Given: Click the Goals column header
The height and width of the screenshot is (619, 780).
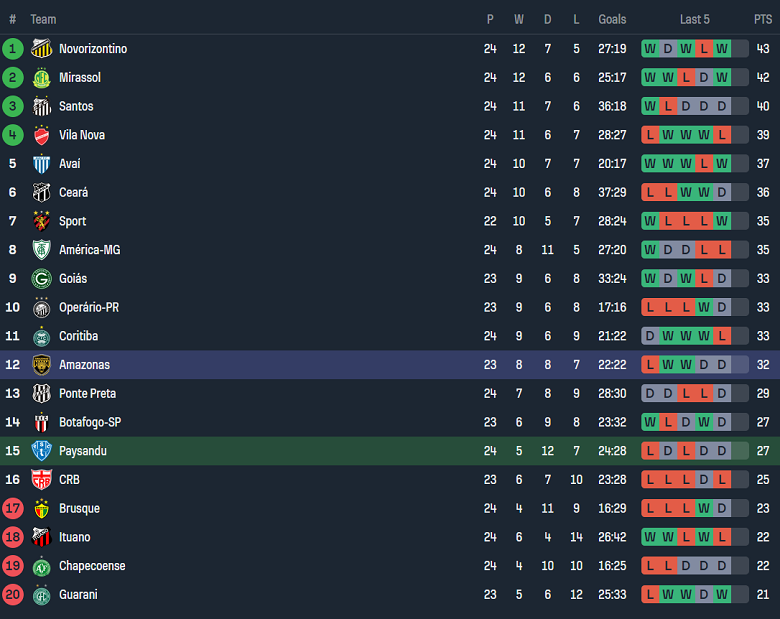Looking at the screenshot, I should point(612,19).
